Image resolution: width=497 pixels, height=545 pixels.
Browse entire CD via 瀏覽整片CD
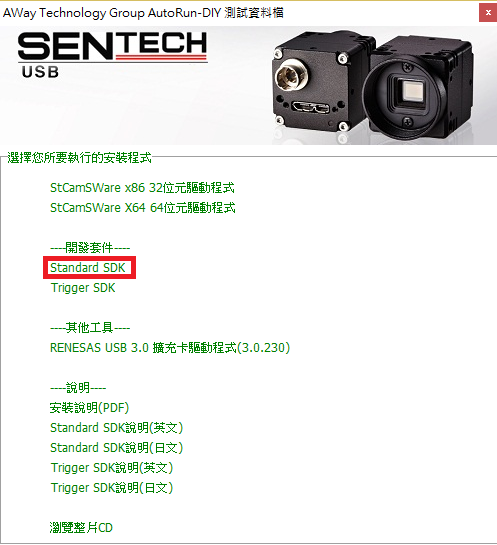81,528
